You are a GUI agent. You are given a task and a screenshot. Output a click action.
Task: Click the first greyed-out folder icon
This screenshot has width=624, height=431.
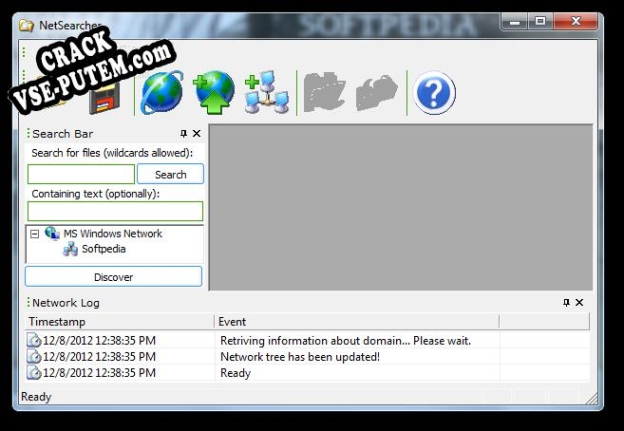324,92
